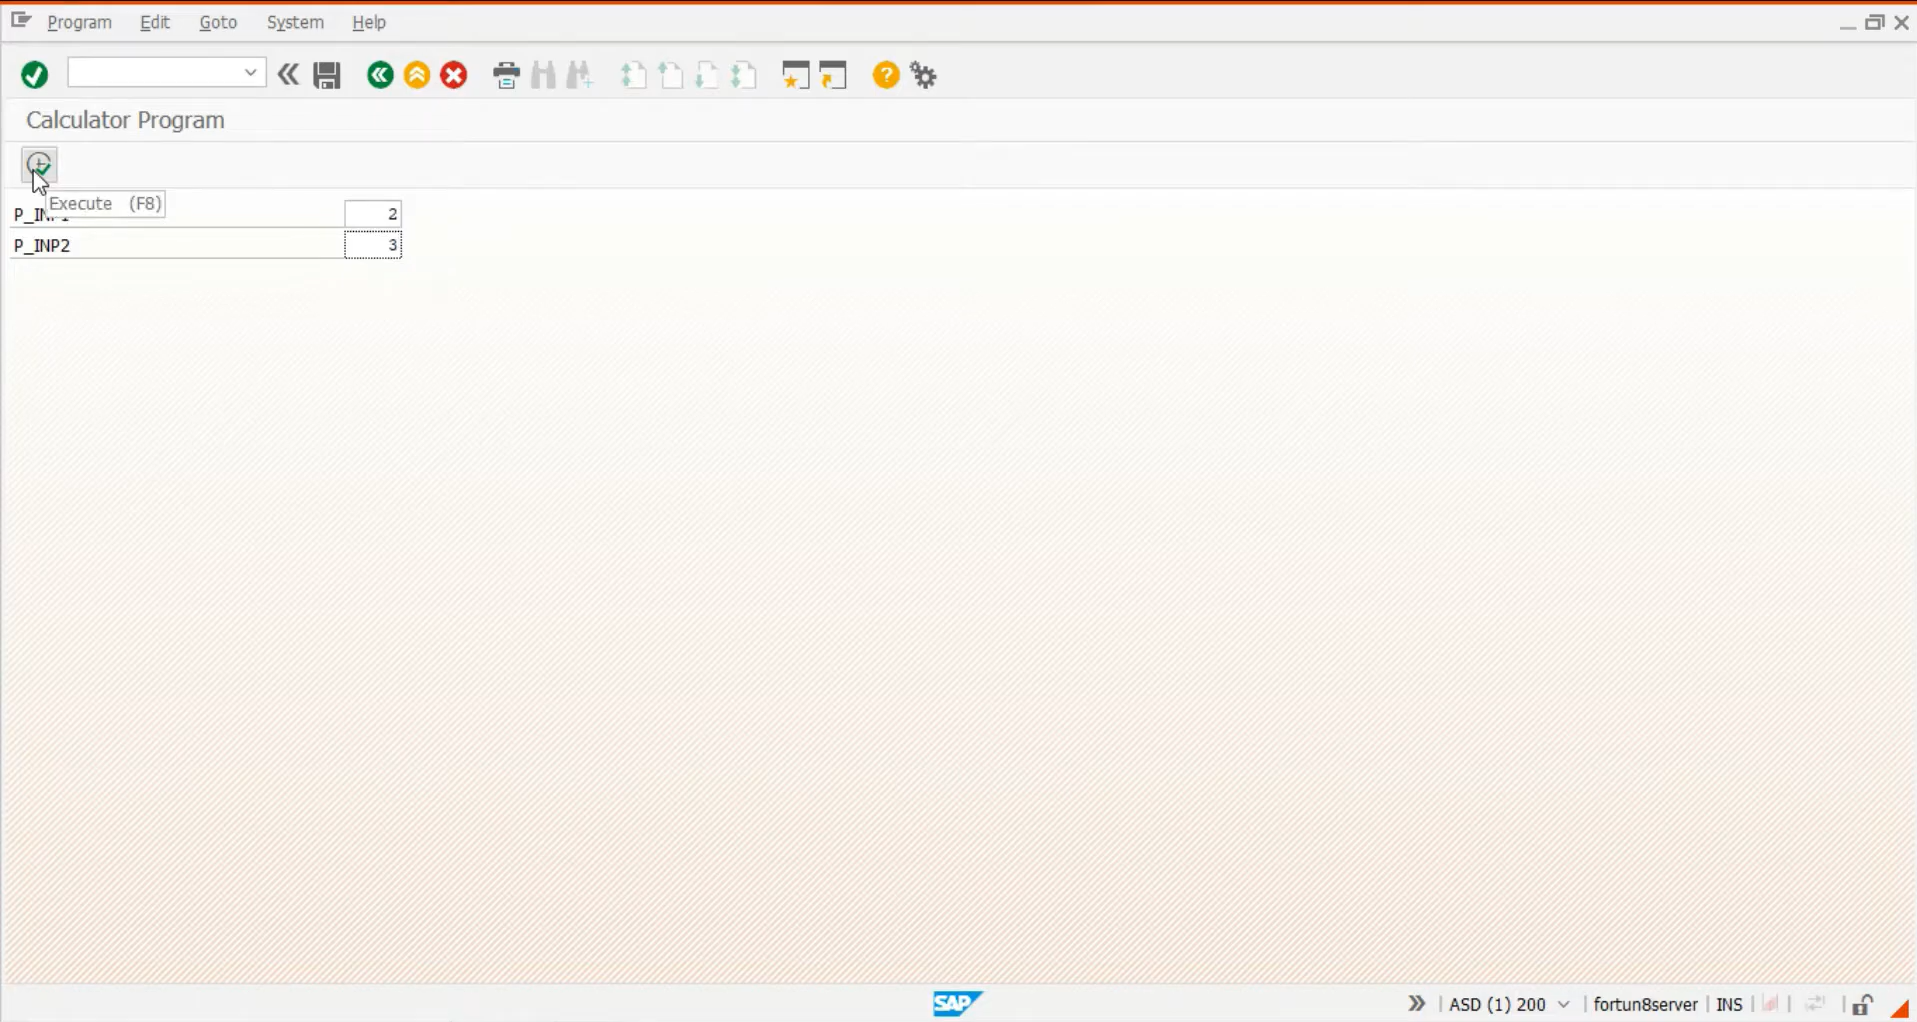1917x1022 pixels.
Task: Click the red corner triangle in status bar
Action: pyautogui.click(x=1900, y=1009)
